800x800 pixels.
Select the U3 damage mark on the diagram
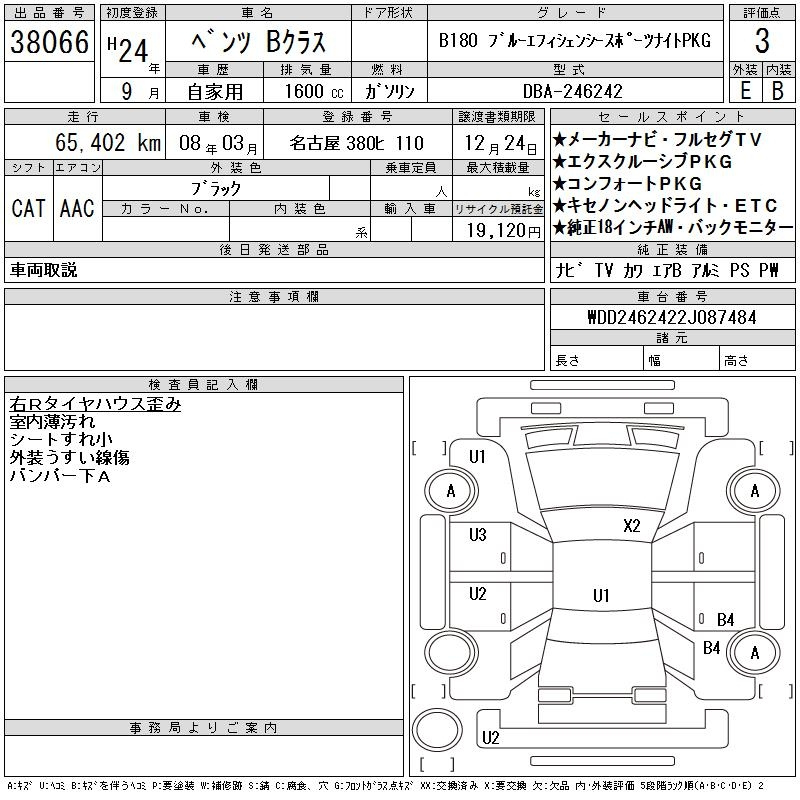point(478,535)
